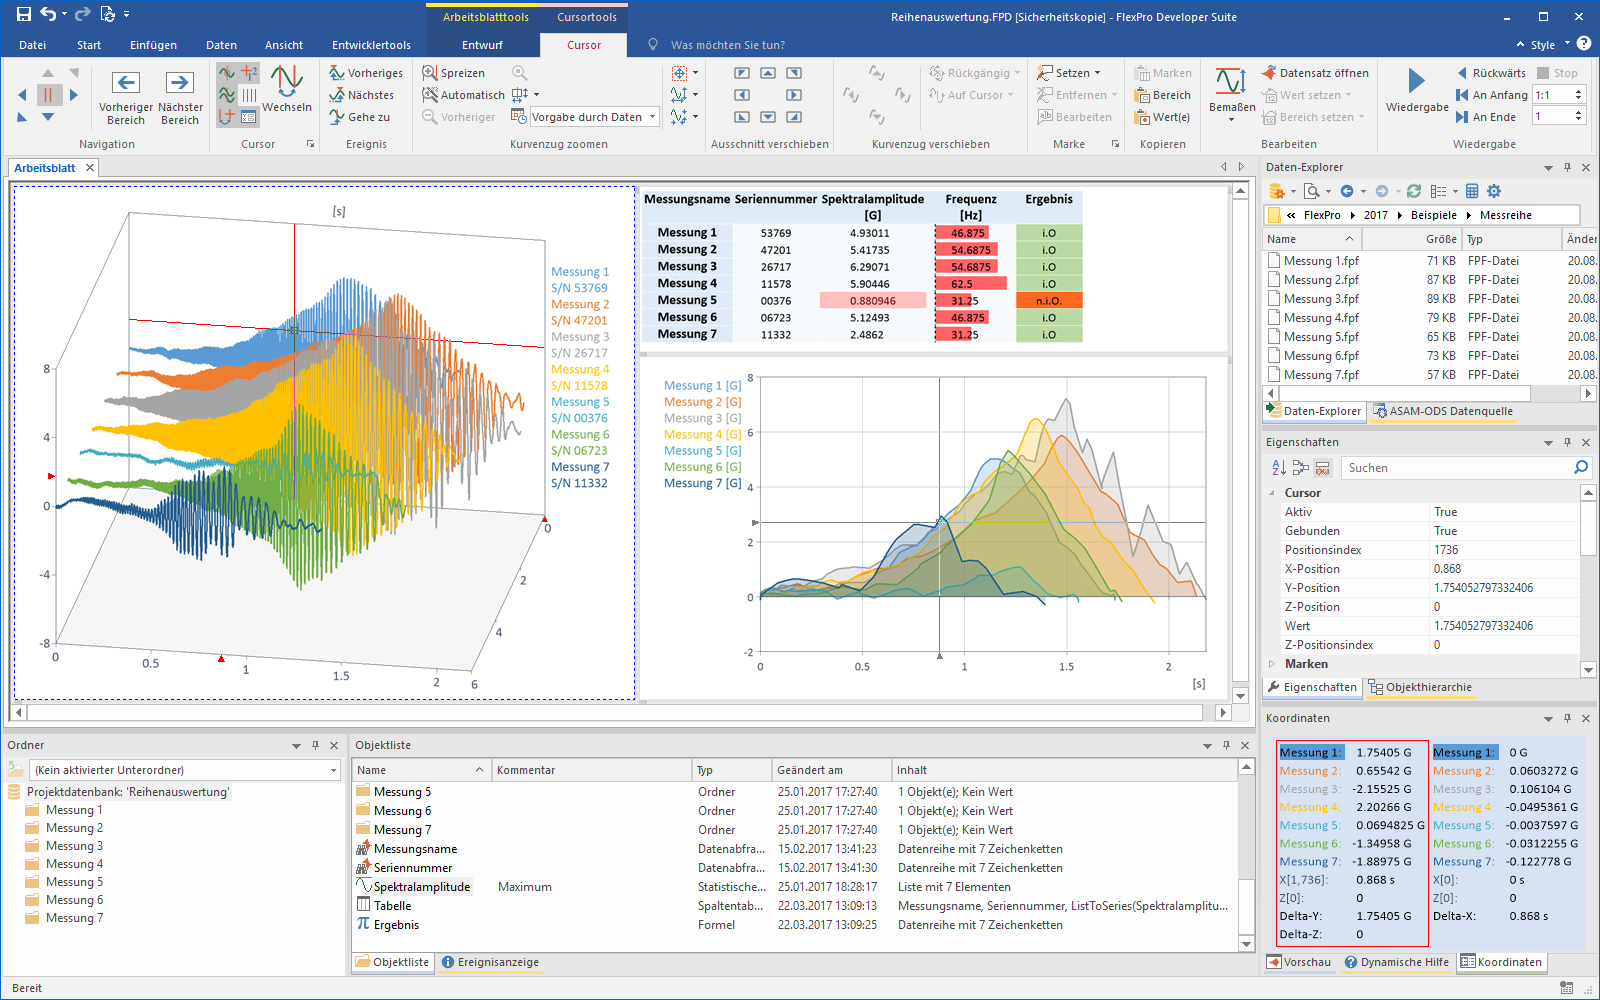Viewport: 1600px width, 1000px height.
Task: Click Was möchten Sie tun search box
Action: (x=727, y=45)
